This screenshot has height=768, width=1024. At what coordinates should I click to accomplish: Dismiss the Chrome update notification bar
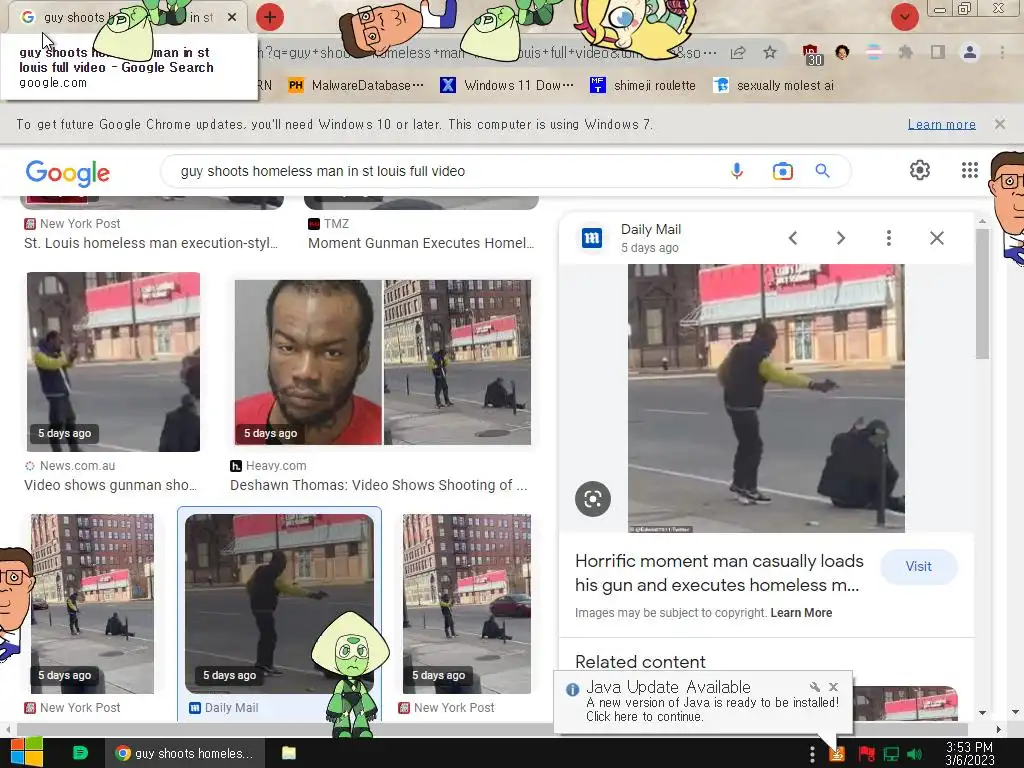999,124
